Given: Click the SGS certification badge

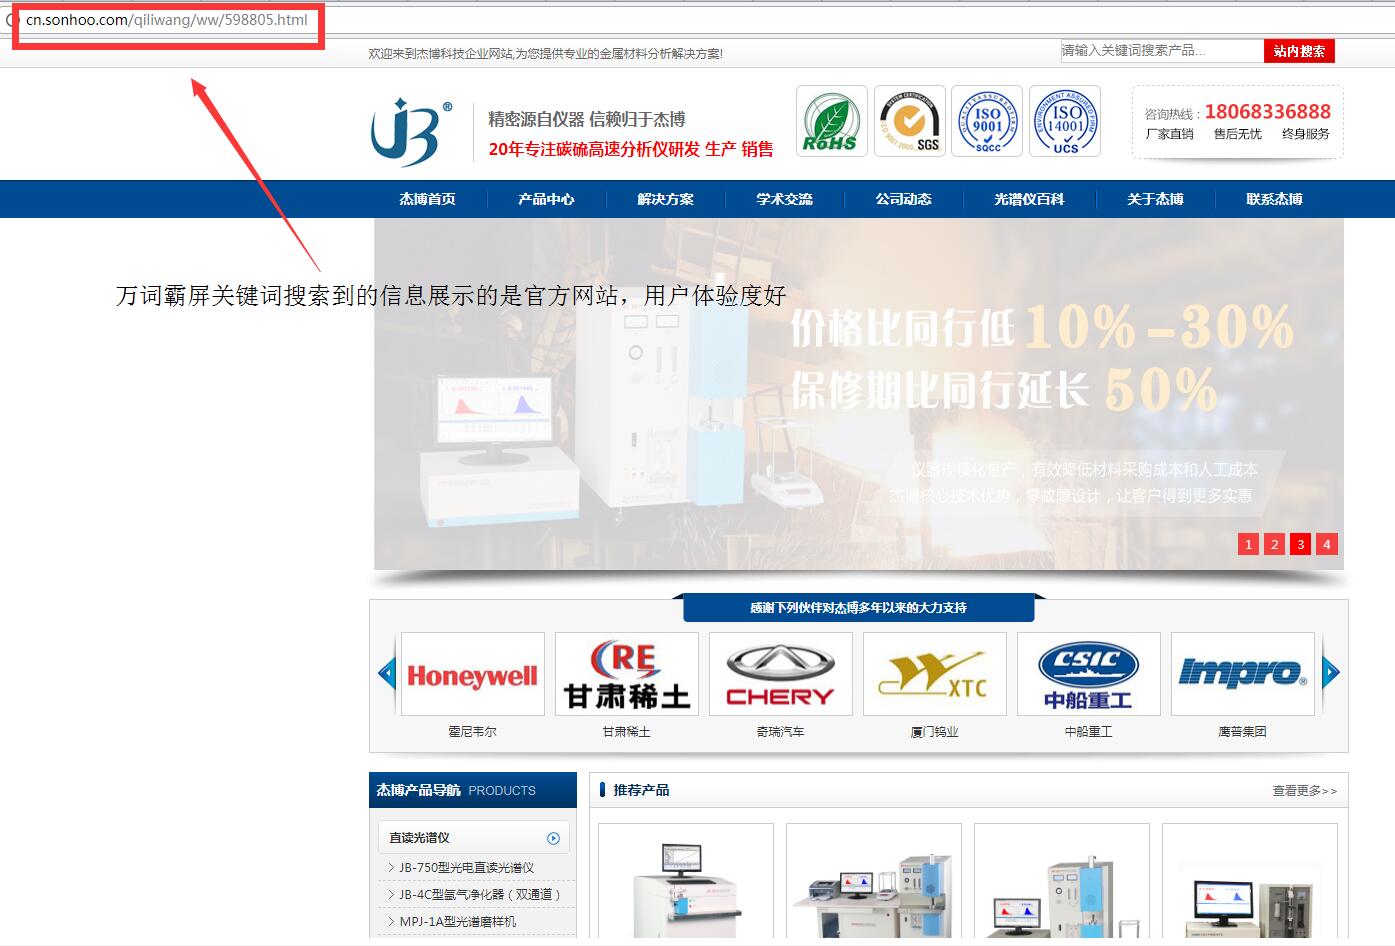Looking at the screenshot, I should [908, 121].
